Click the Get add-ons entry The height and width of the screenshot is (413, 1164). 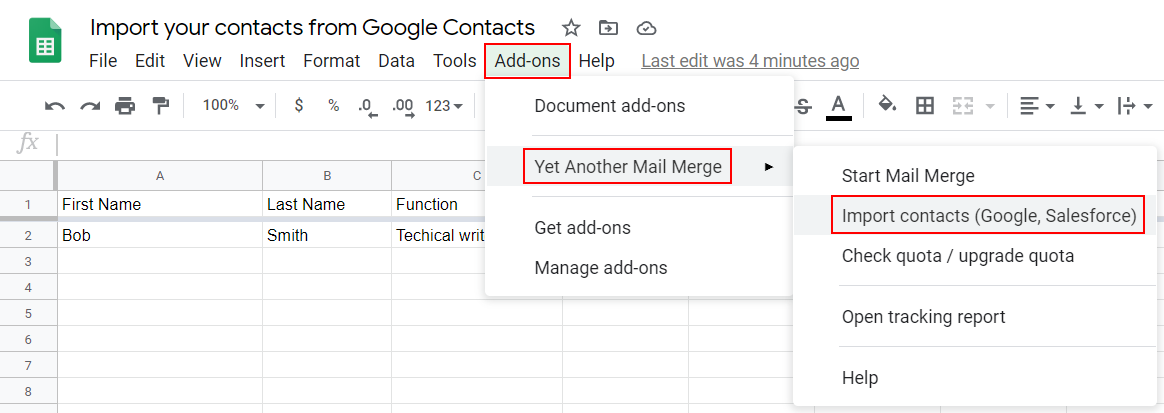click(583, 228)
